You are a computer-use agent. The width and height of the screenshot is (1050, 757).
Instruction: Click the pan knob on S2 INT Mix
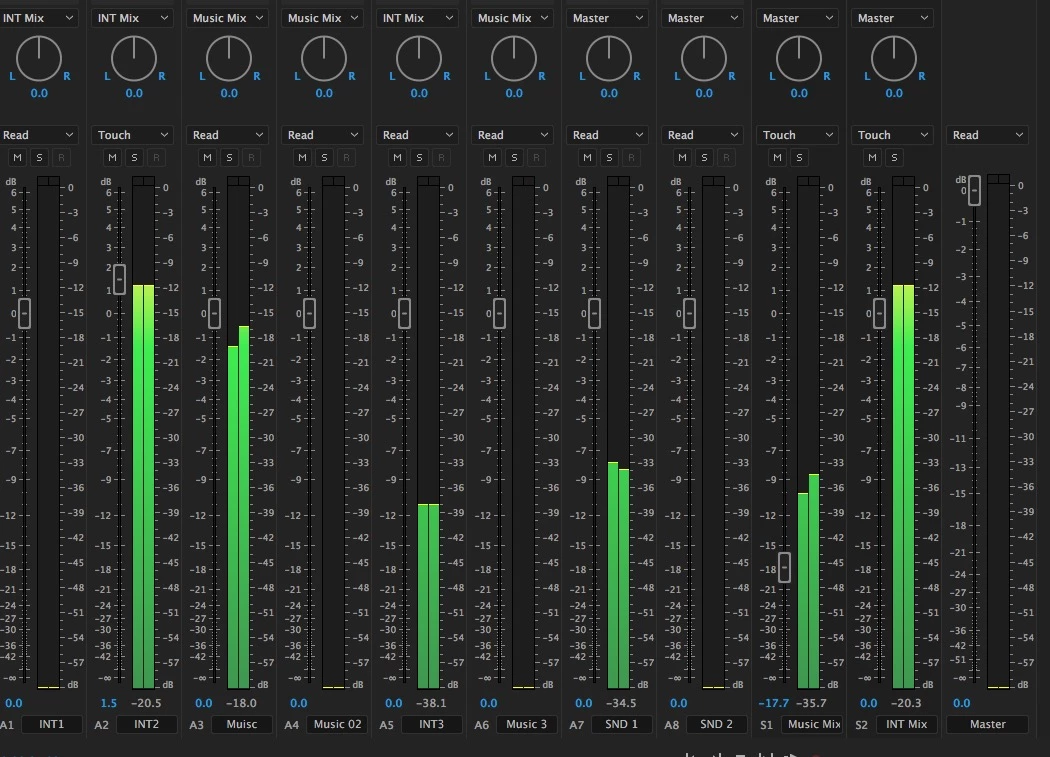894,58
